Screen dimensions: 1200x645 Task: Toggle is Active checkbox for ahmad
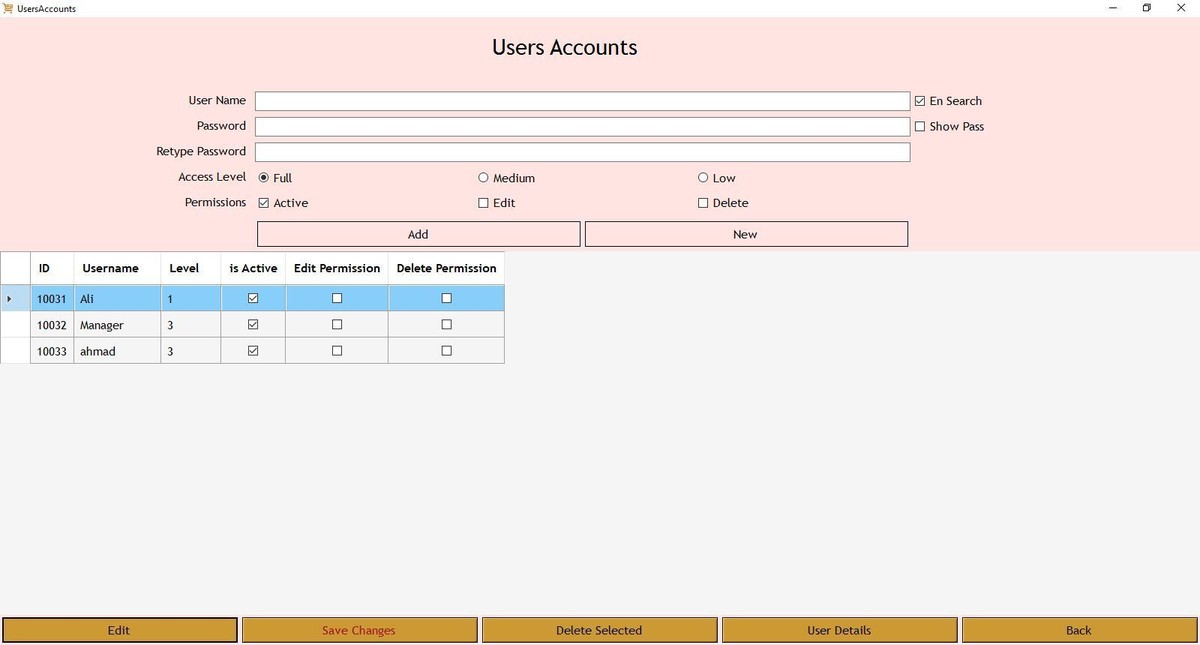point(253,351)
